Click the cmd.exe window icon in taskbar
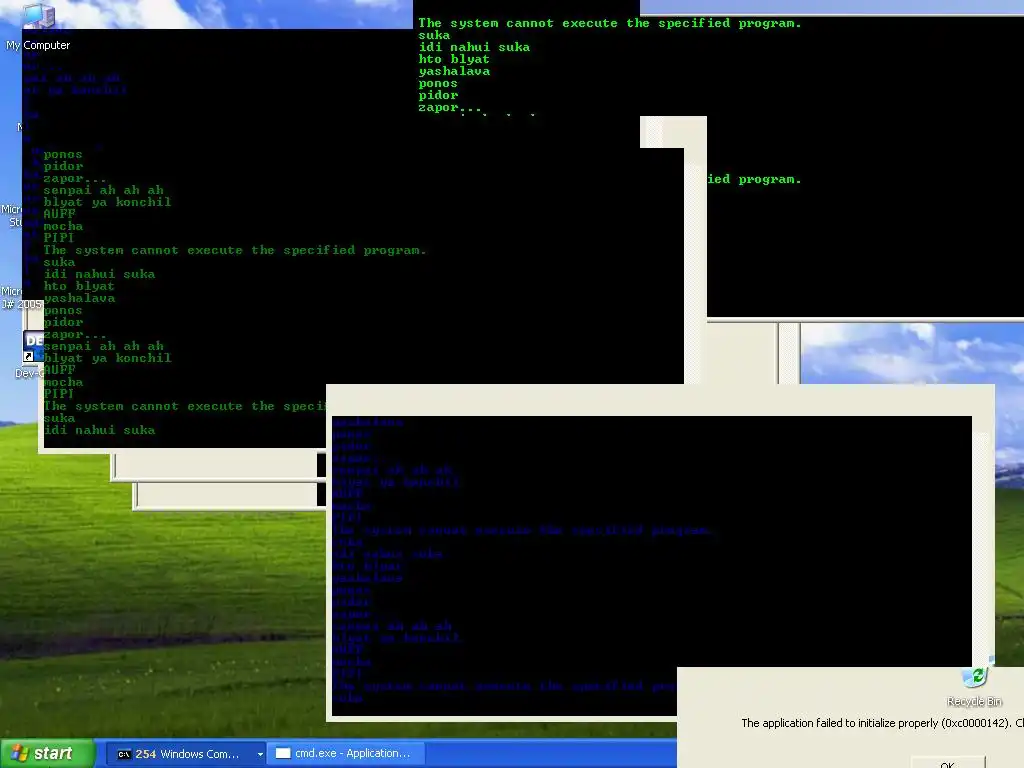This screenshot has width=1024, height=768. tap(283, 754)
